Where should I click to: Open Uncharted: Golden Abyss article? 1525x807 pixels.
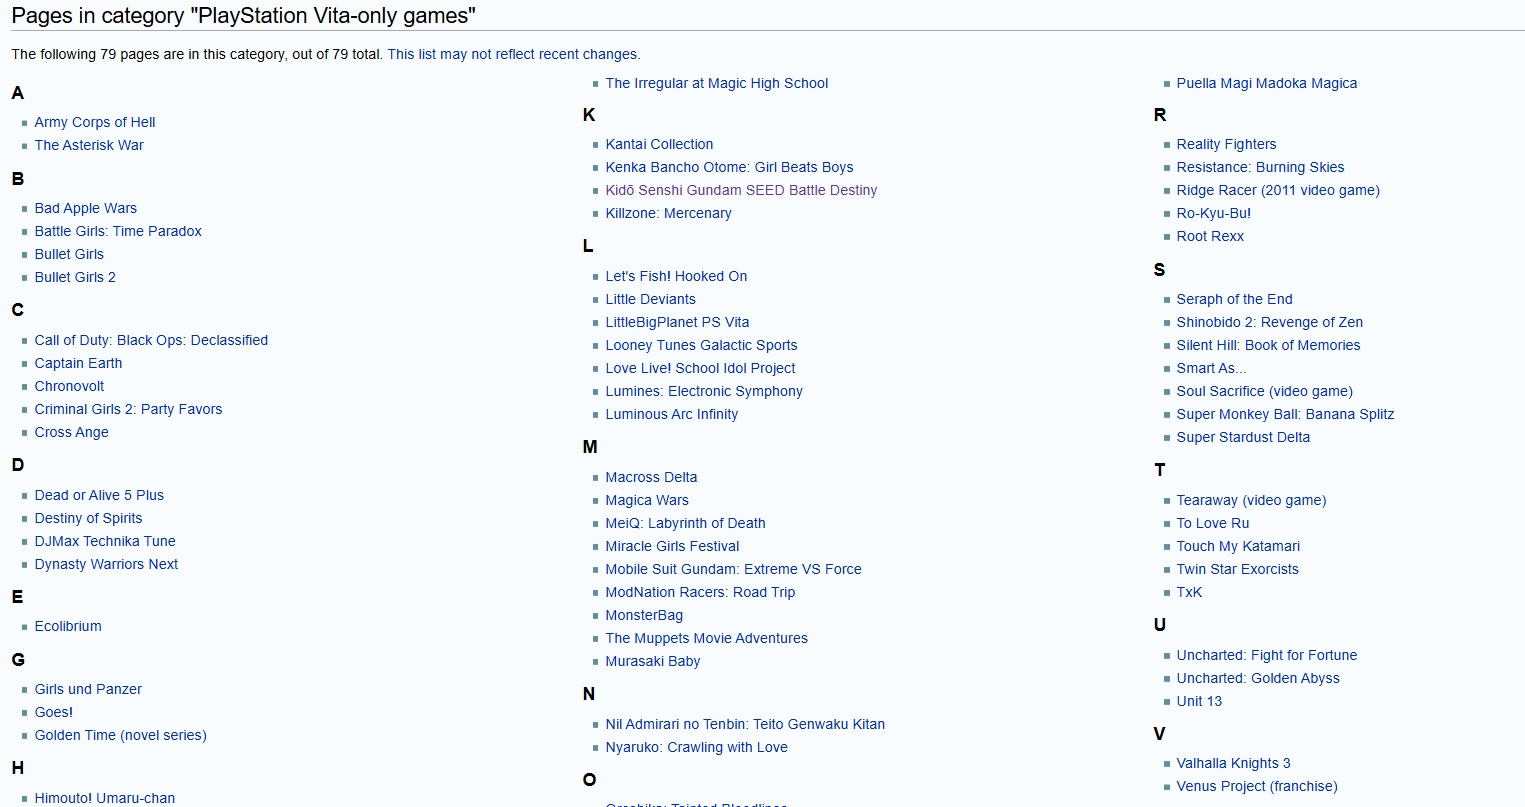[x=1258, y=678]
